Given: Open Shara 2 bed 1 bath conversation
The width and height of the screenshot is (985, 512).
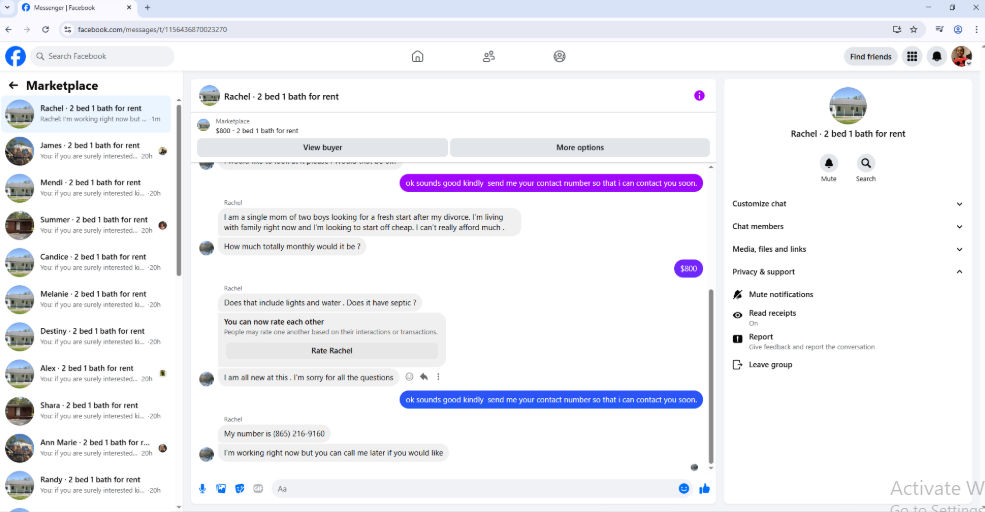Looking at the screenshot, I should click(x=87, y=410).
